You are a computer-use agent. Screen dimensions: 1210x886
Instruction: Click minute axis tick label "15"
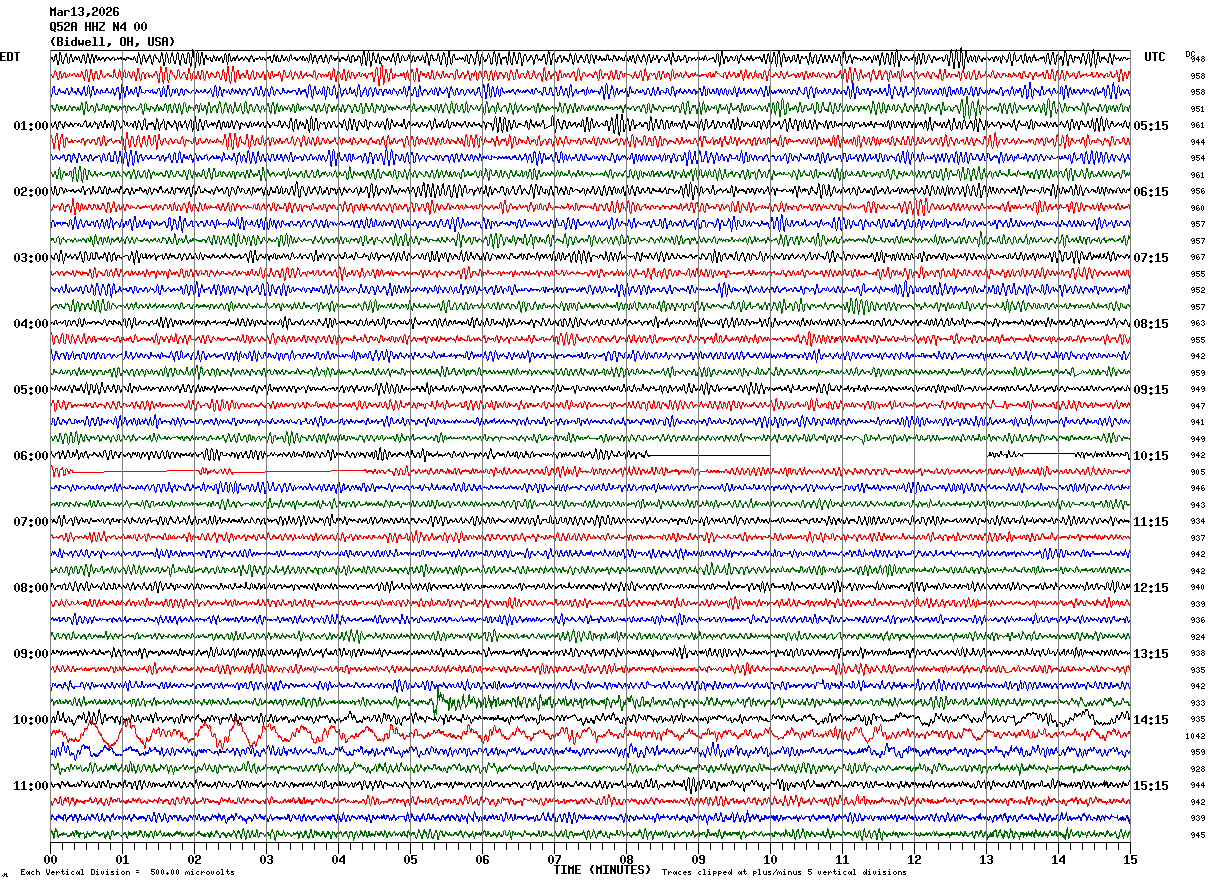(1130, 859)
